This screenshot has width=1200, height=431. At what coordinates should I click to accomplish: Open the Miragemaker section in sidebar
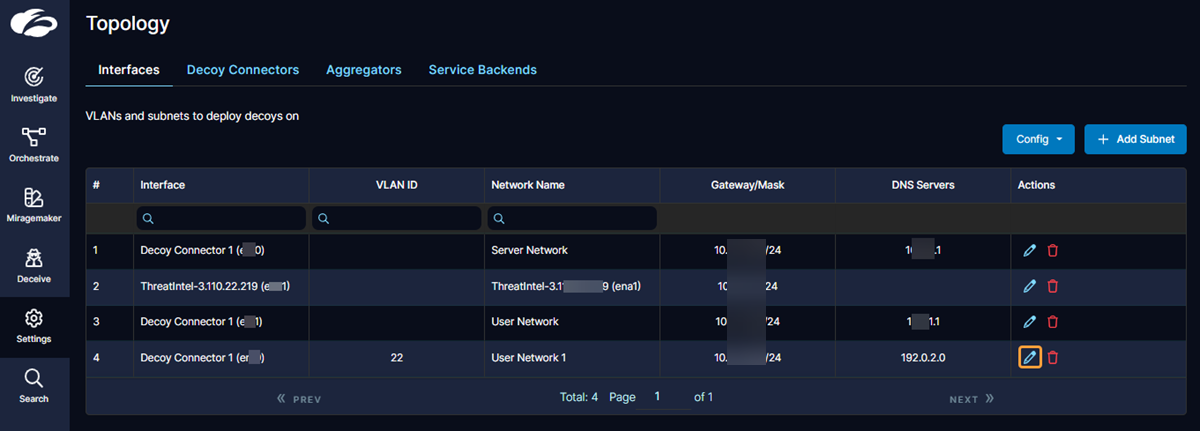33,204
